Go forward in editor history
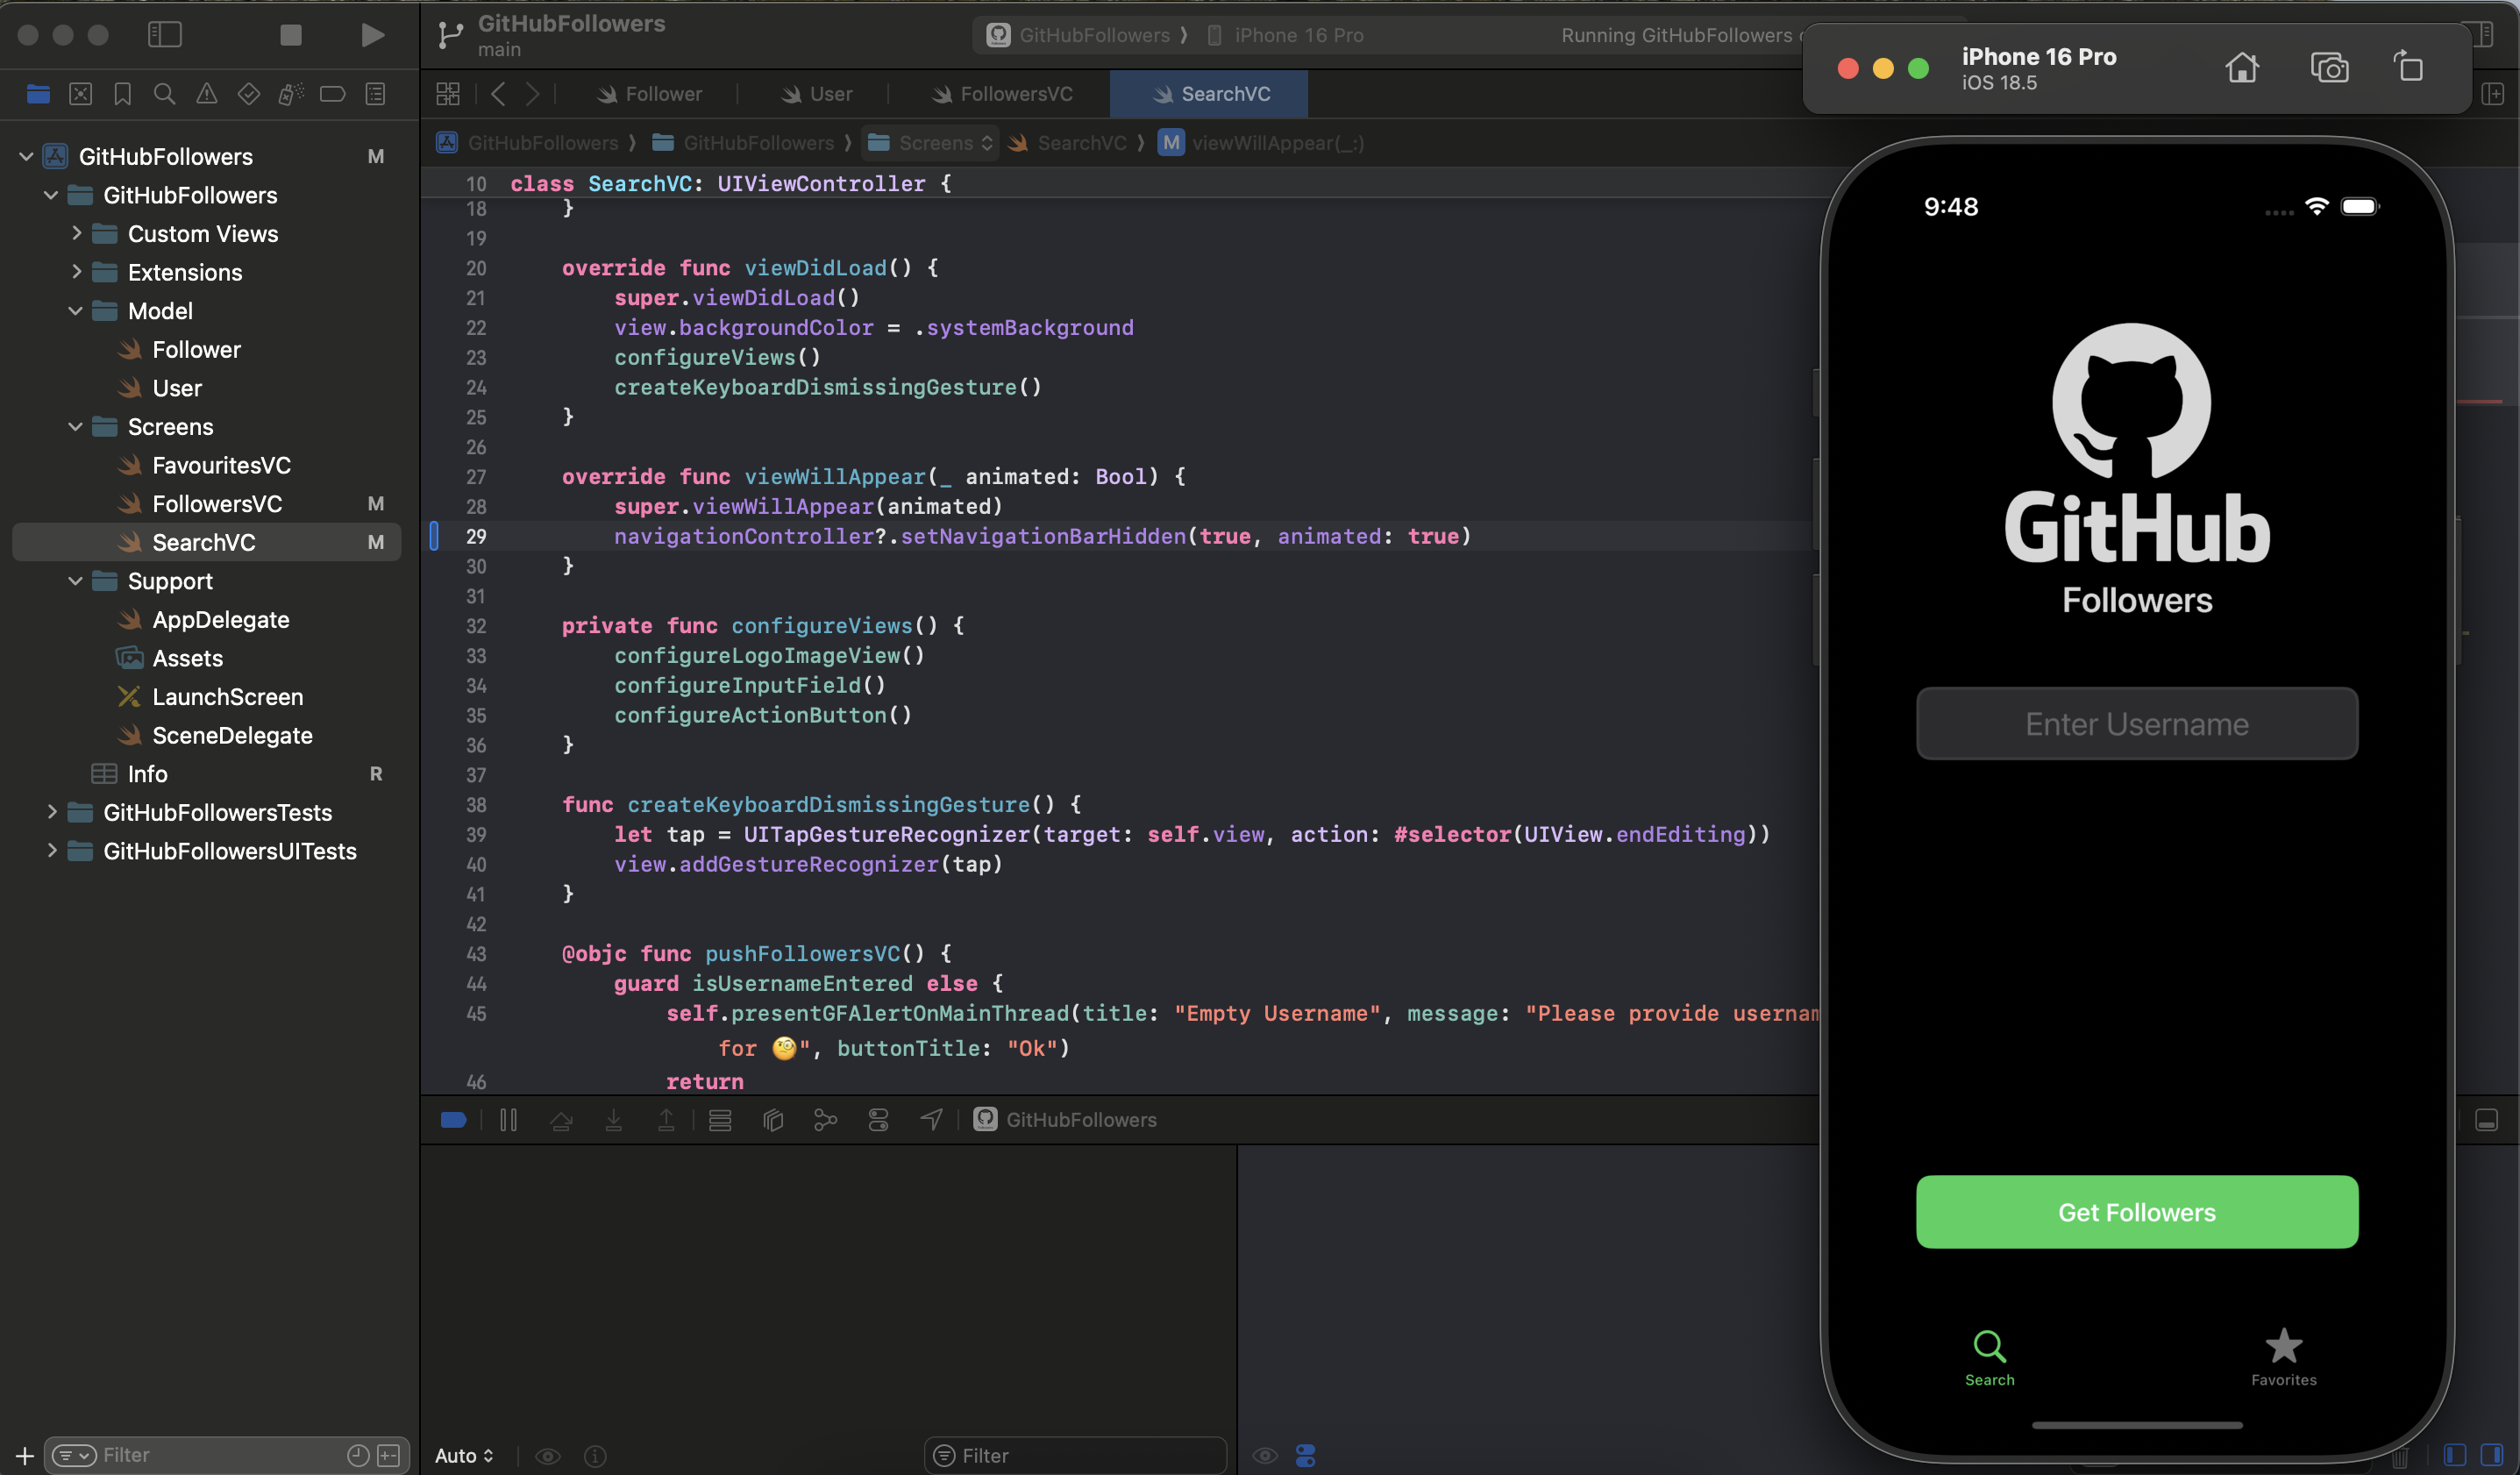Viewport: 2520px width, 1475px height. [533, 94]
